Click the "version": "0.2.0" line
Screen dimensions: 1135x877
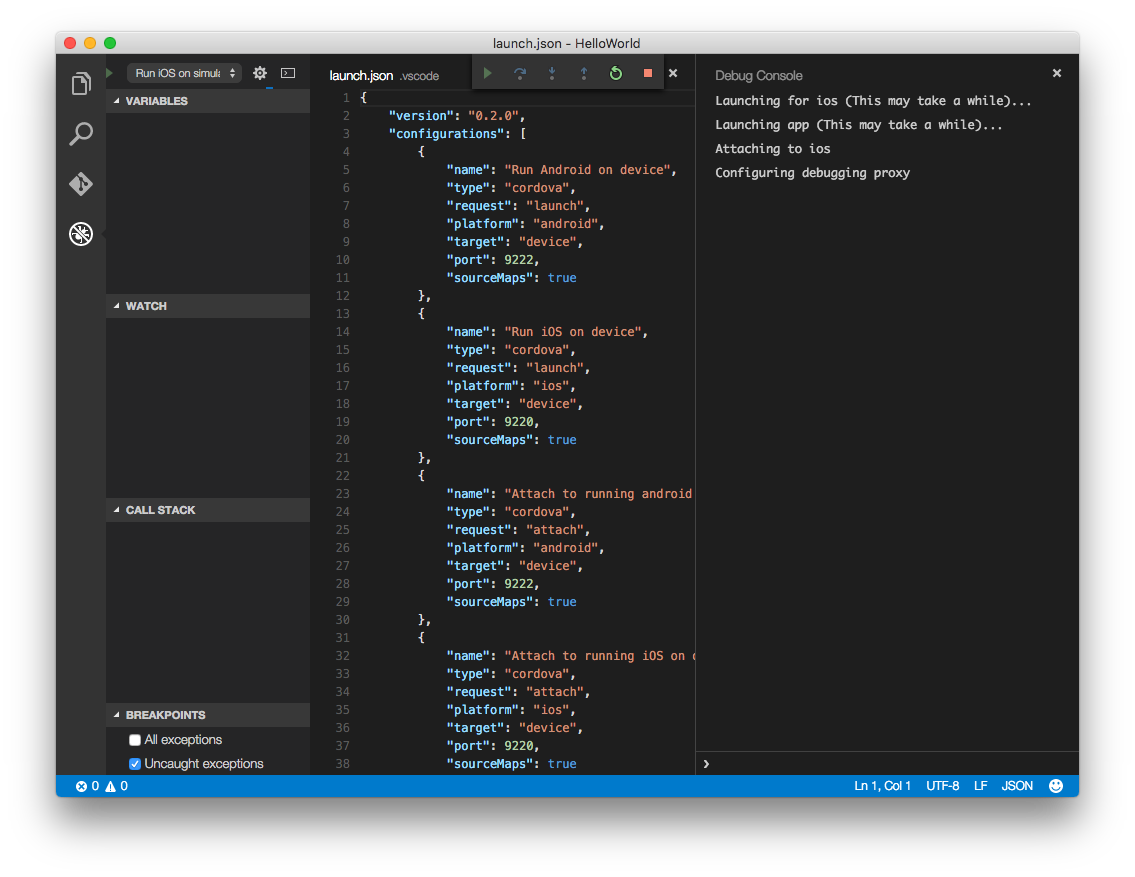[x=457, y=116]
